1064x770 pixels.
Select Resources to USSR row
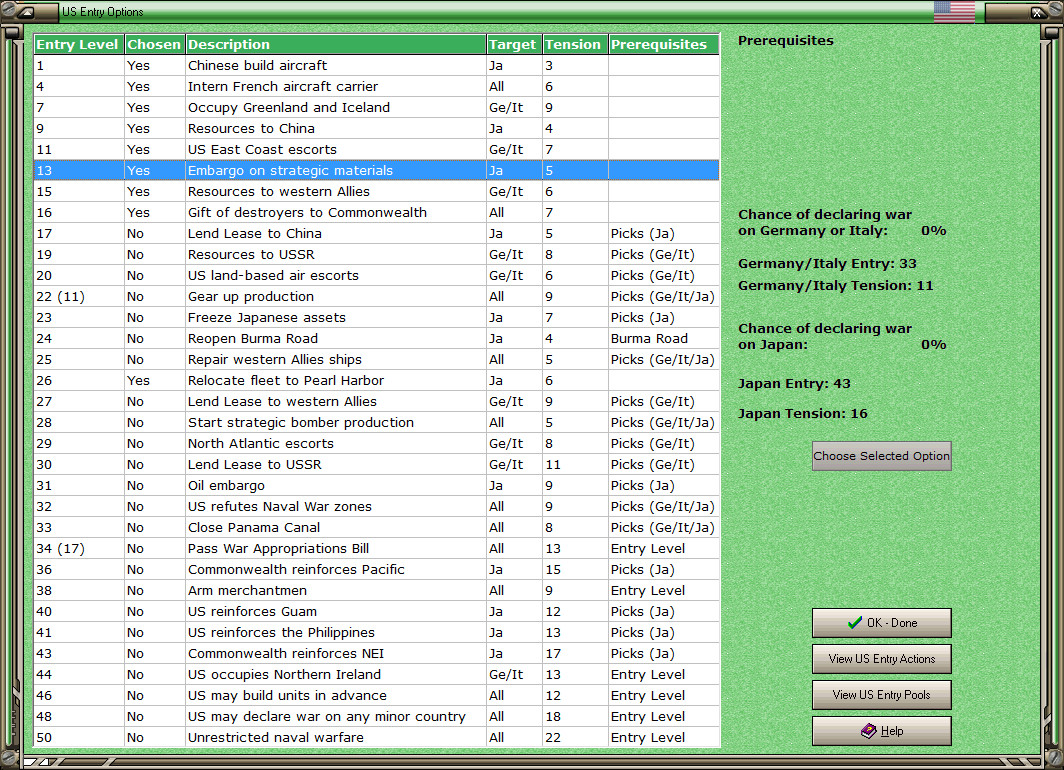pyautogui.click(x=377, y=254)
